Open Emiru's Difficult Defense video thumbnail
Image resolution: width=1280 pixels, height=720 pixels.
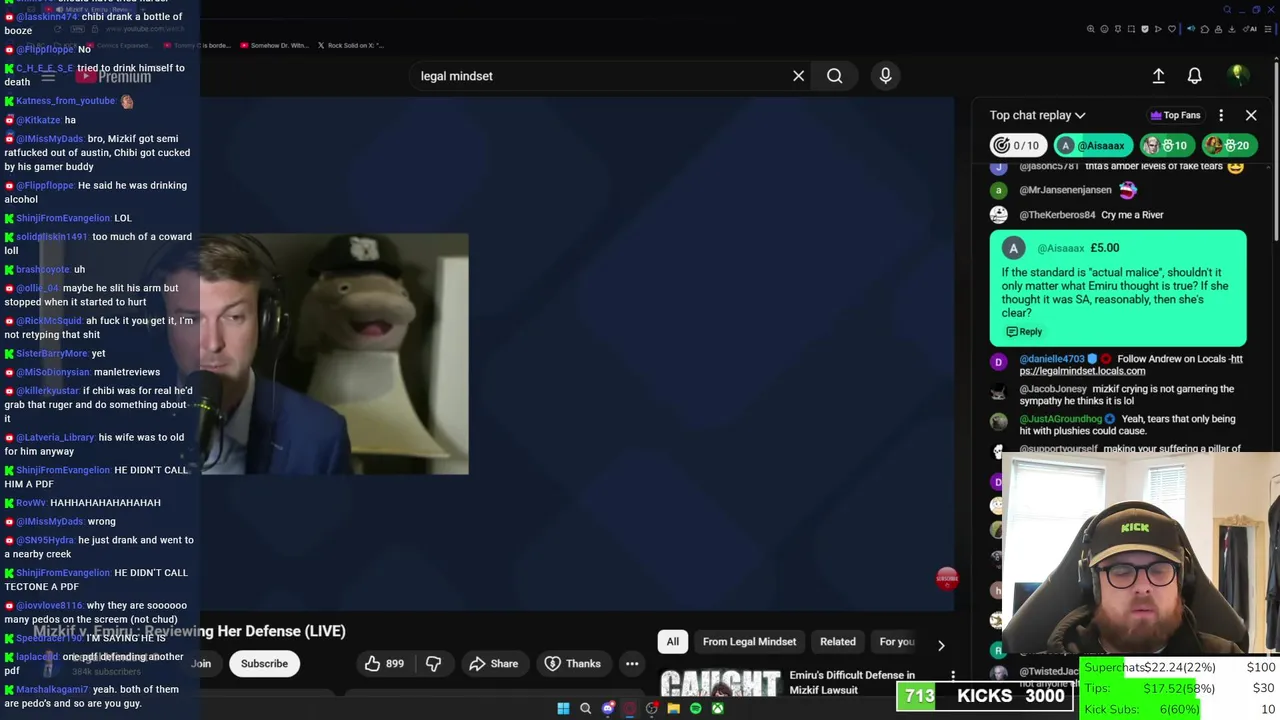720,684
